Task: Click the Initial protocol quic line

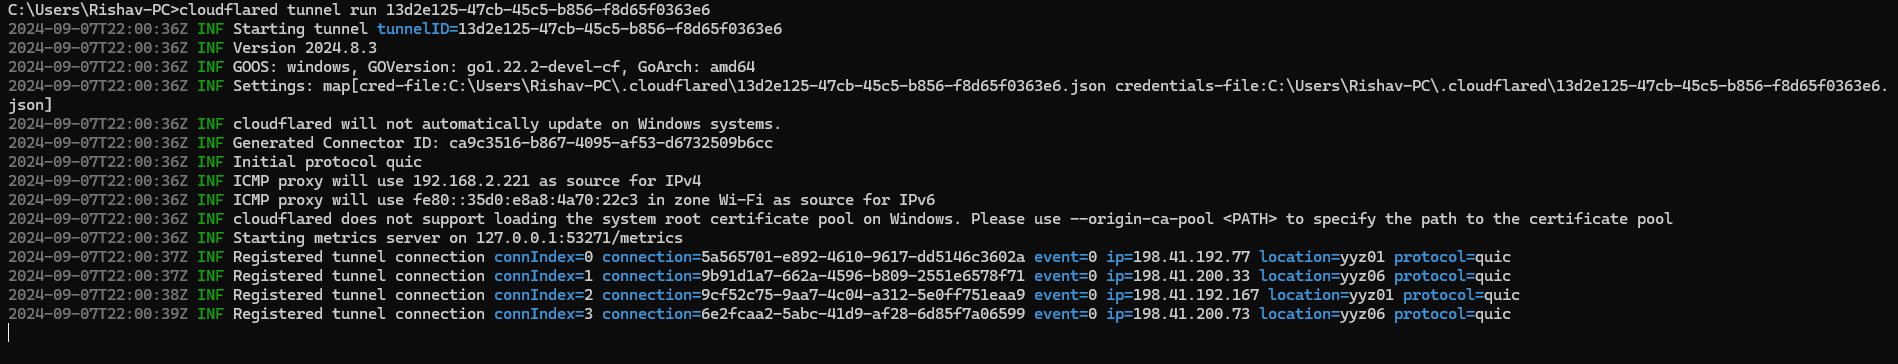Action: point(327,162)
